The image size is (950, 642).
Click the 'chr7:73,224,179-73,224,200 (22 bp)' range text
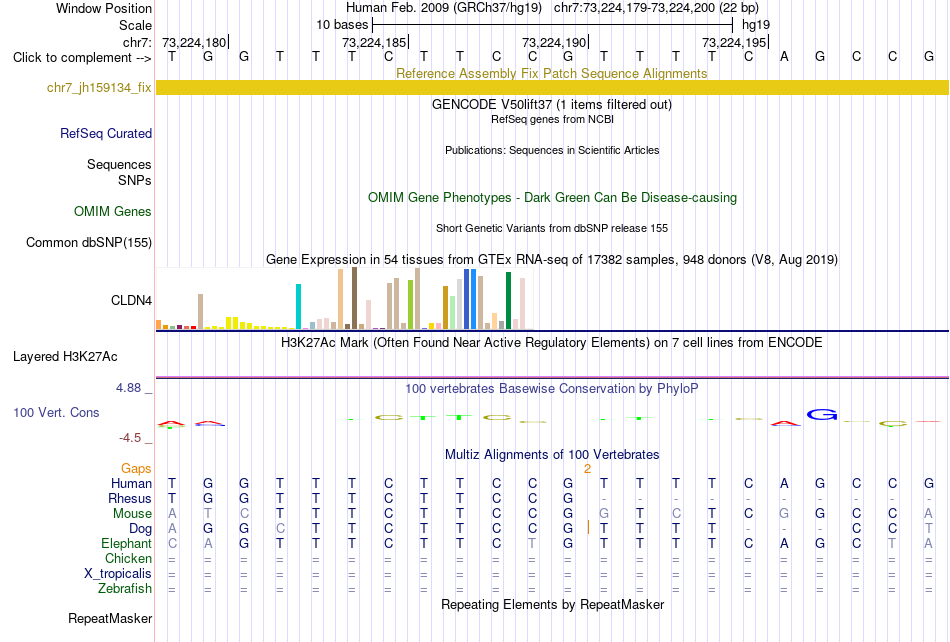(656, 8)
